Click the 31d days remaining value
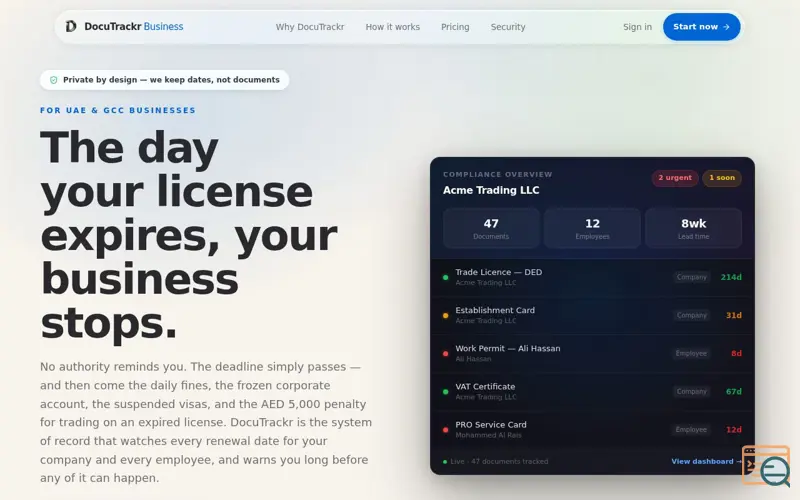This screenshot has width=800, height=500. click(x=734, y=316)
